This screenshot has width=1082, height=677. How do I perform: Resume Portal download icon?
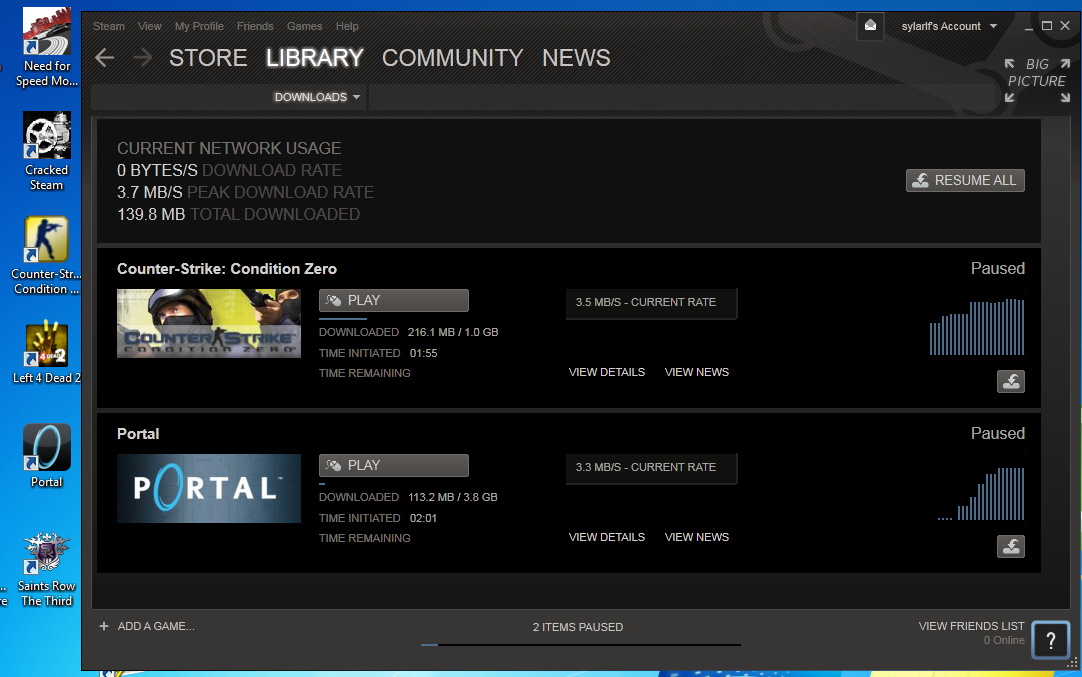pyautogui.click(x=1011, y=547)
